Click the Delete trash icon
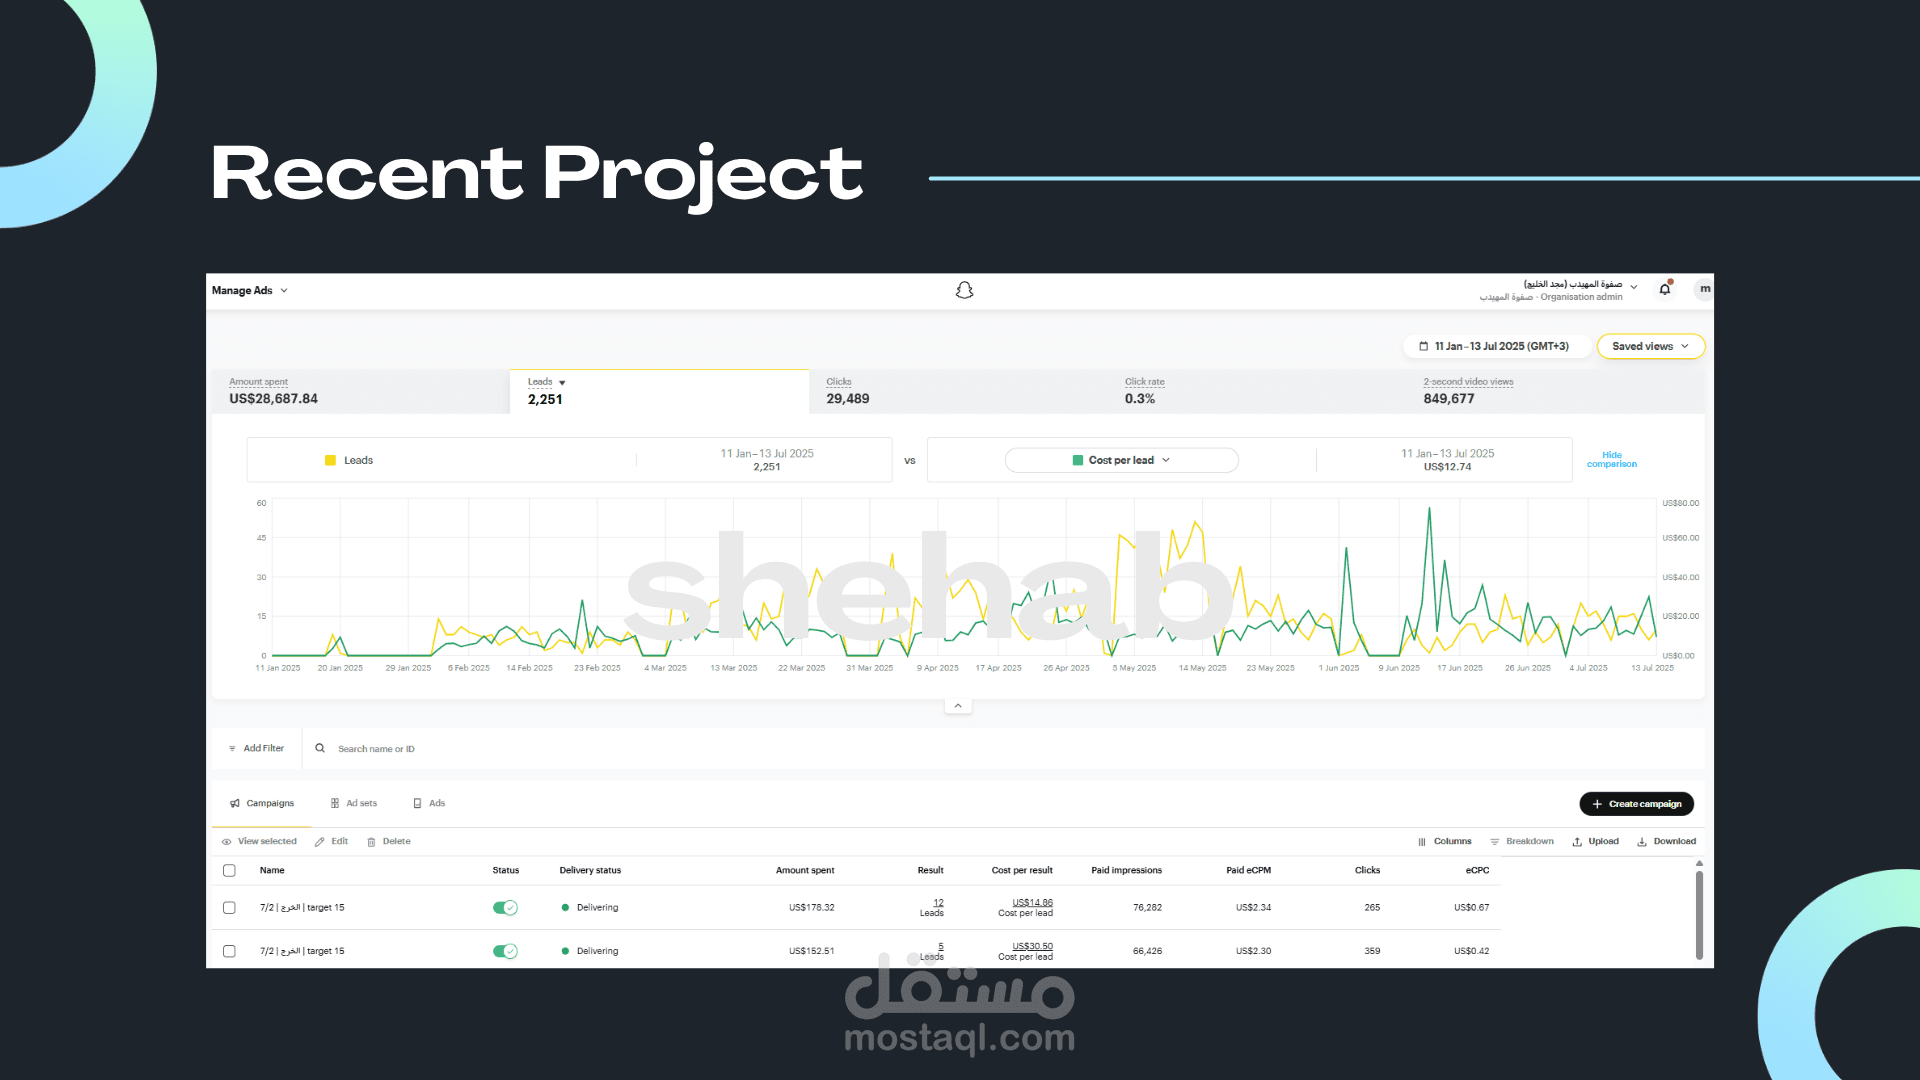Screen dimensions: 1920x1080 pyautogui.click(x=371, y=842)
